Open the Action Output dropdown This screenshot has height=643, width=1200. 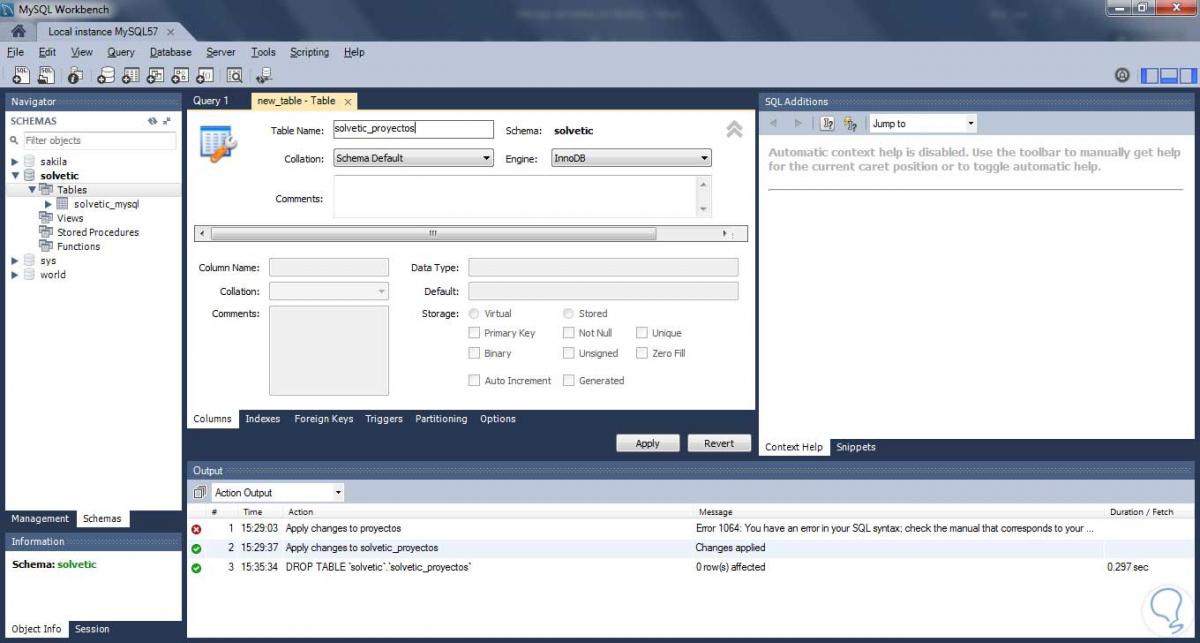(277, 492)
